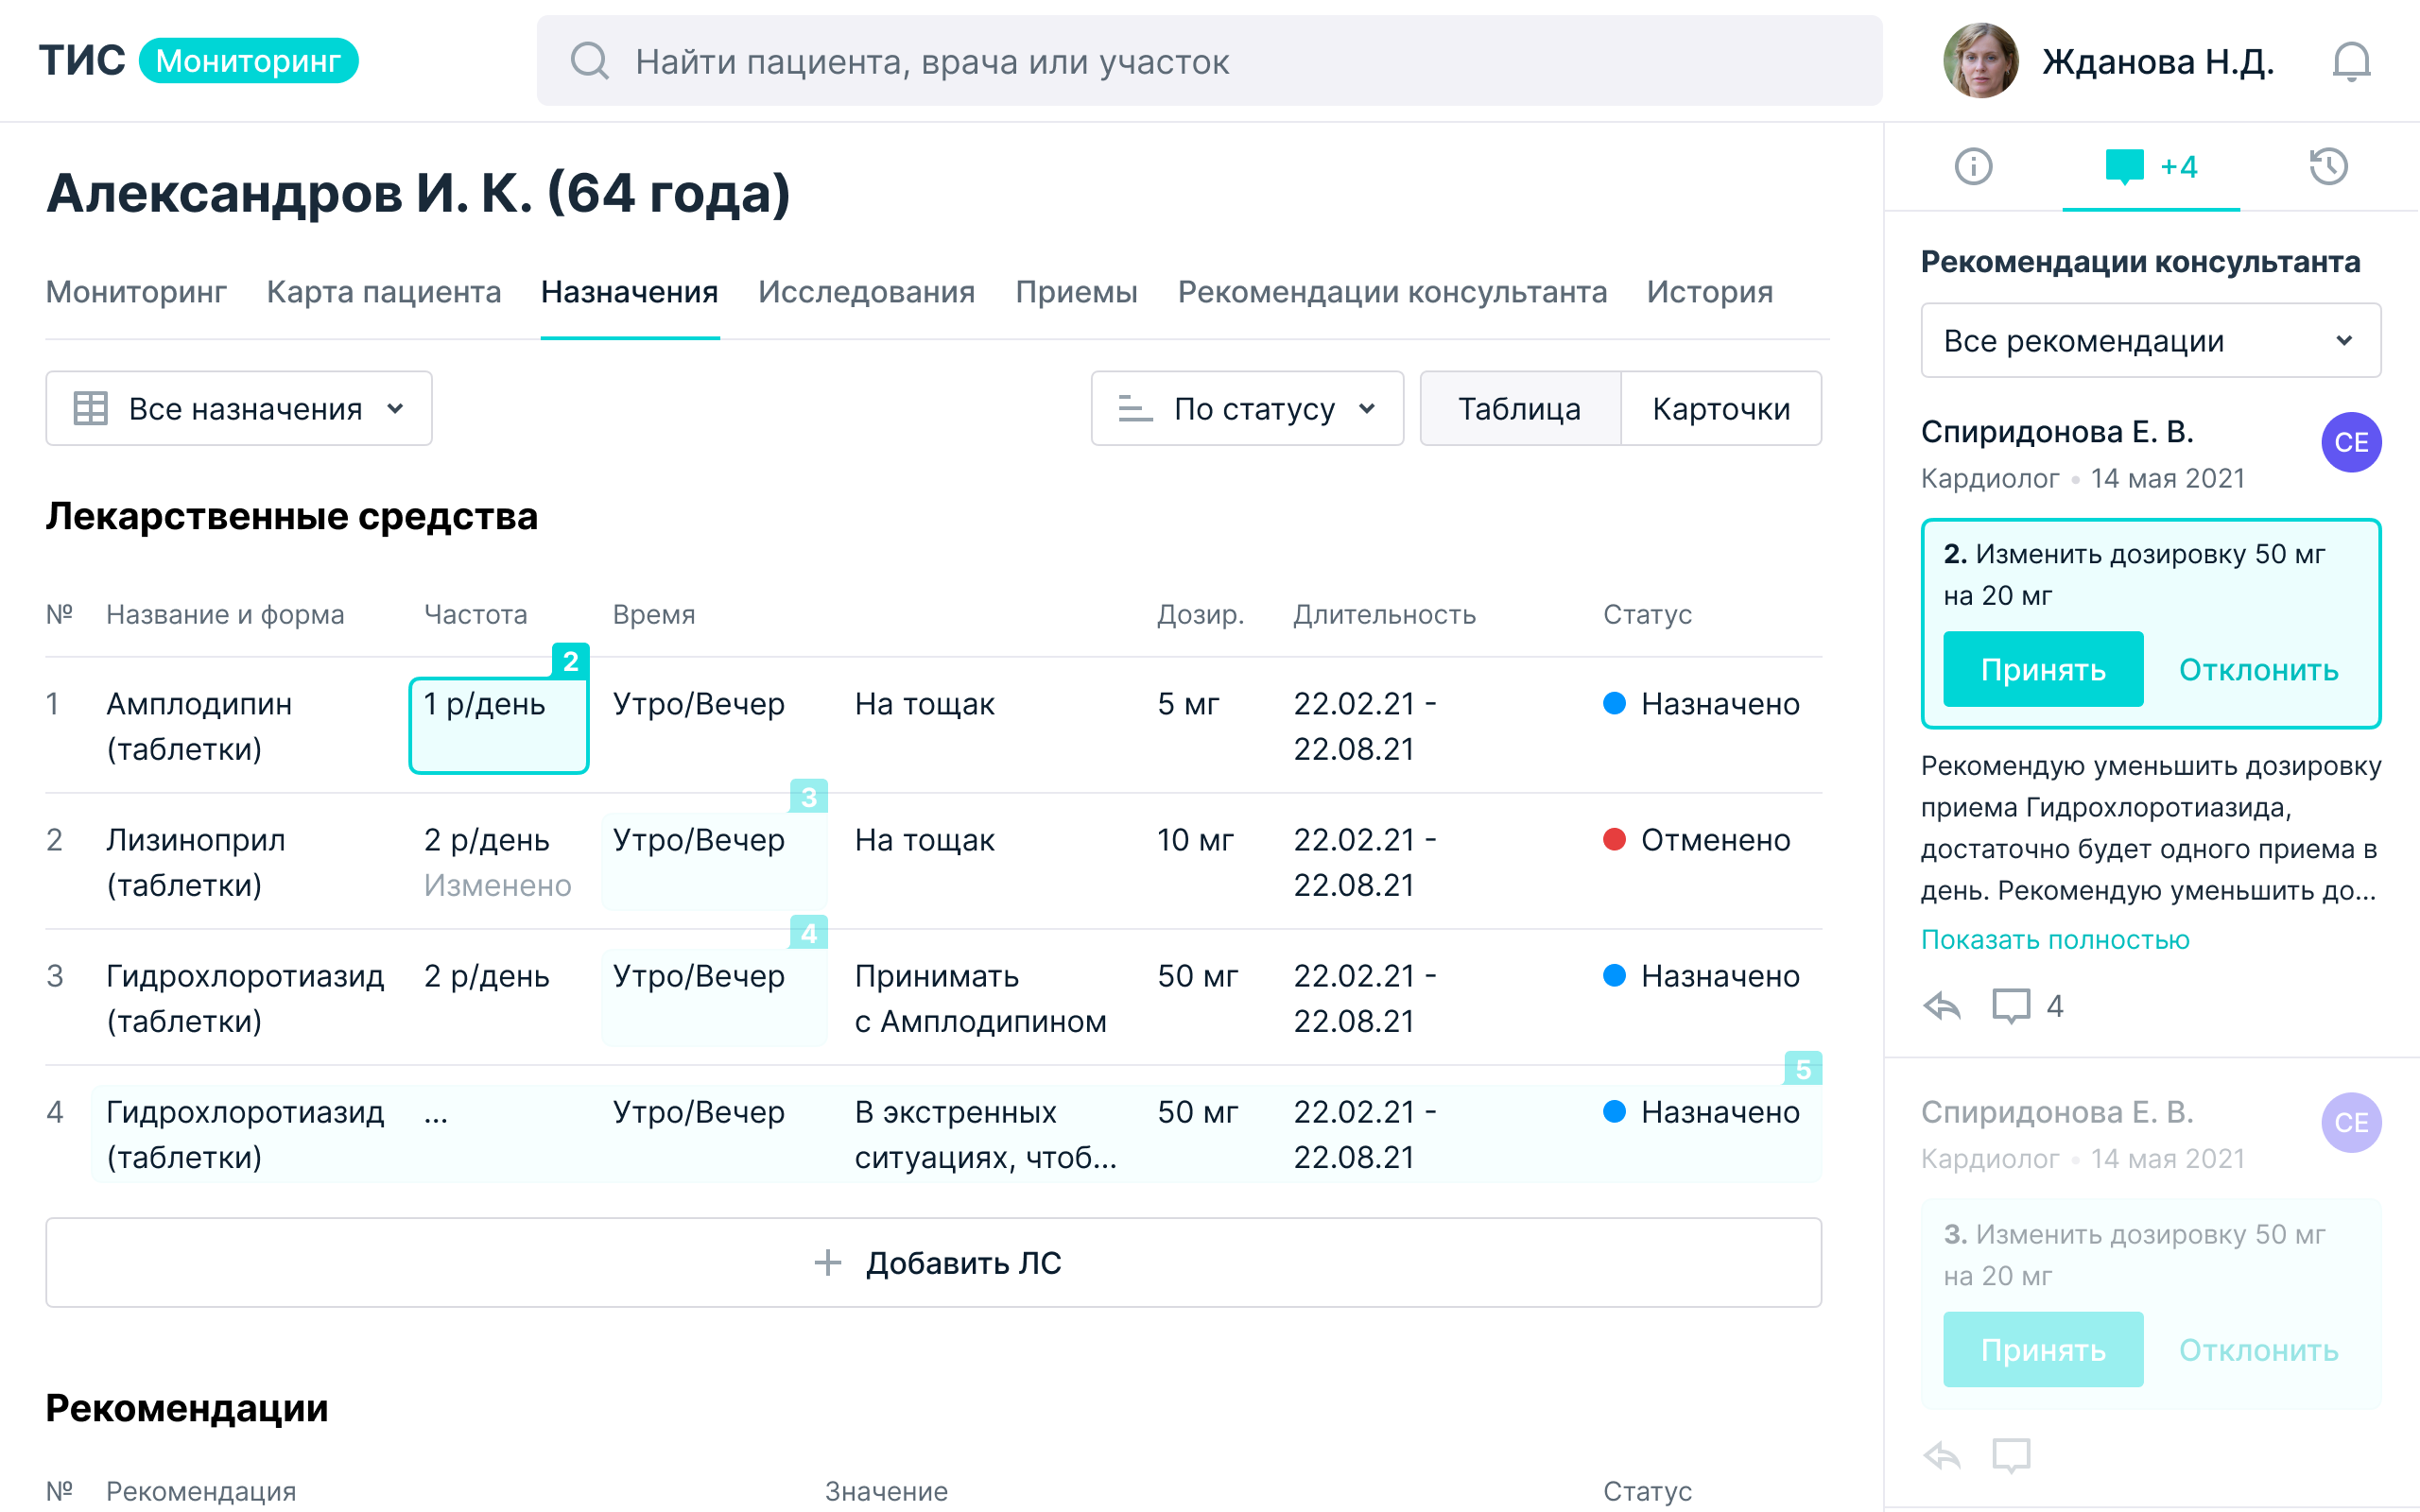The height and width of the screenshot is (1512, 2420).
Task: Click the consultant comments chat icon tab
Action: 2125,166
